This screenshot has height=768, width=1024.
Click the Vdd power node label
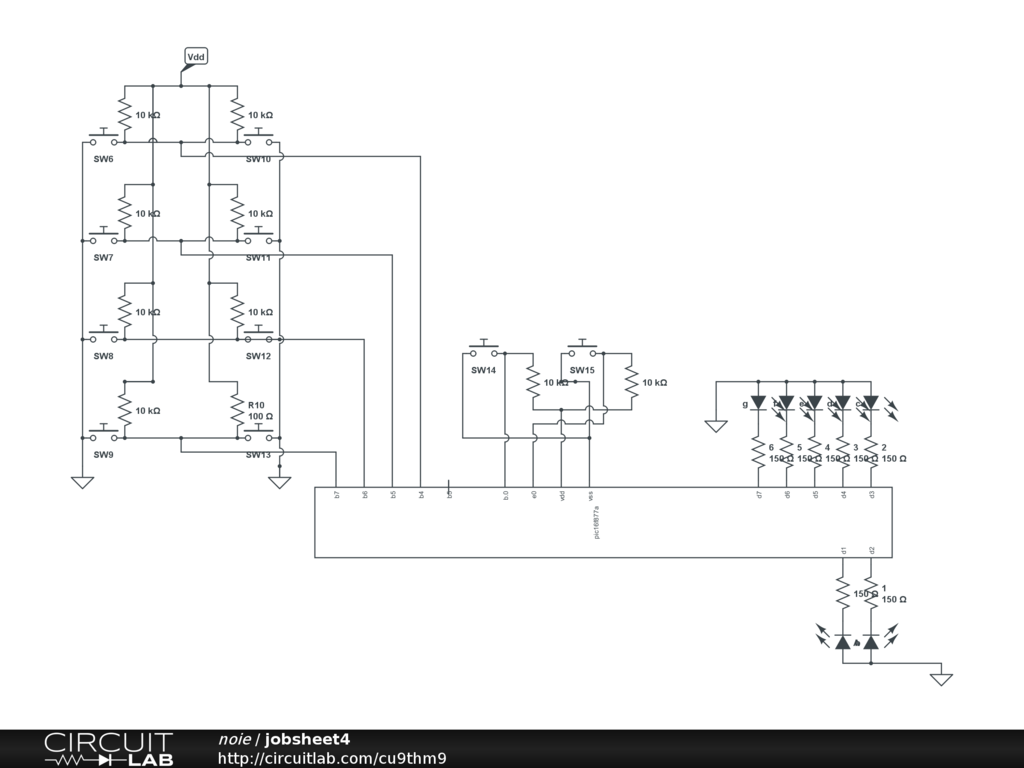tap(196, 57)
